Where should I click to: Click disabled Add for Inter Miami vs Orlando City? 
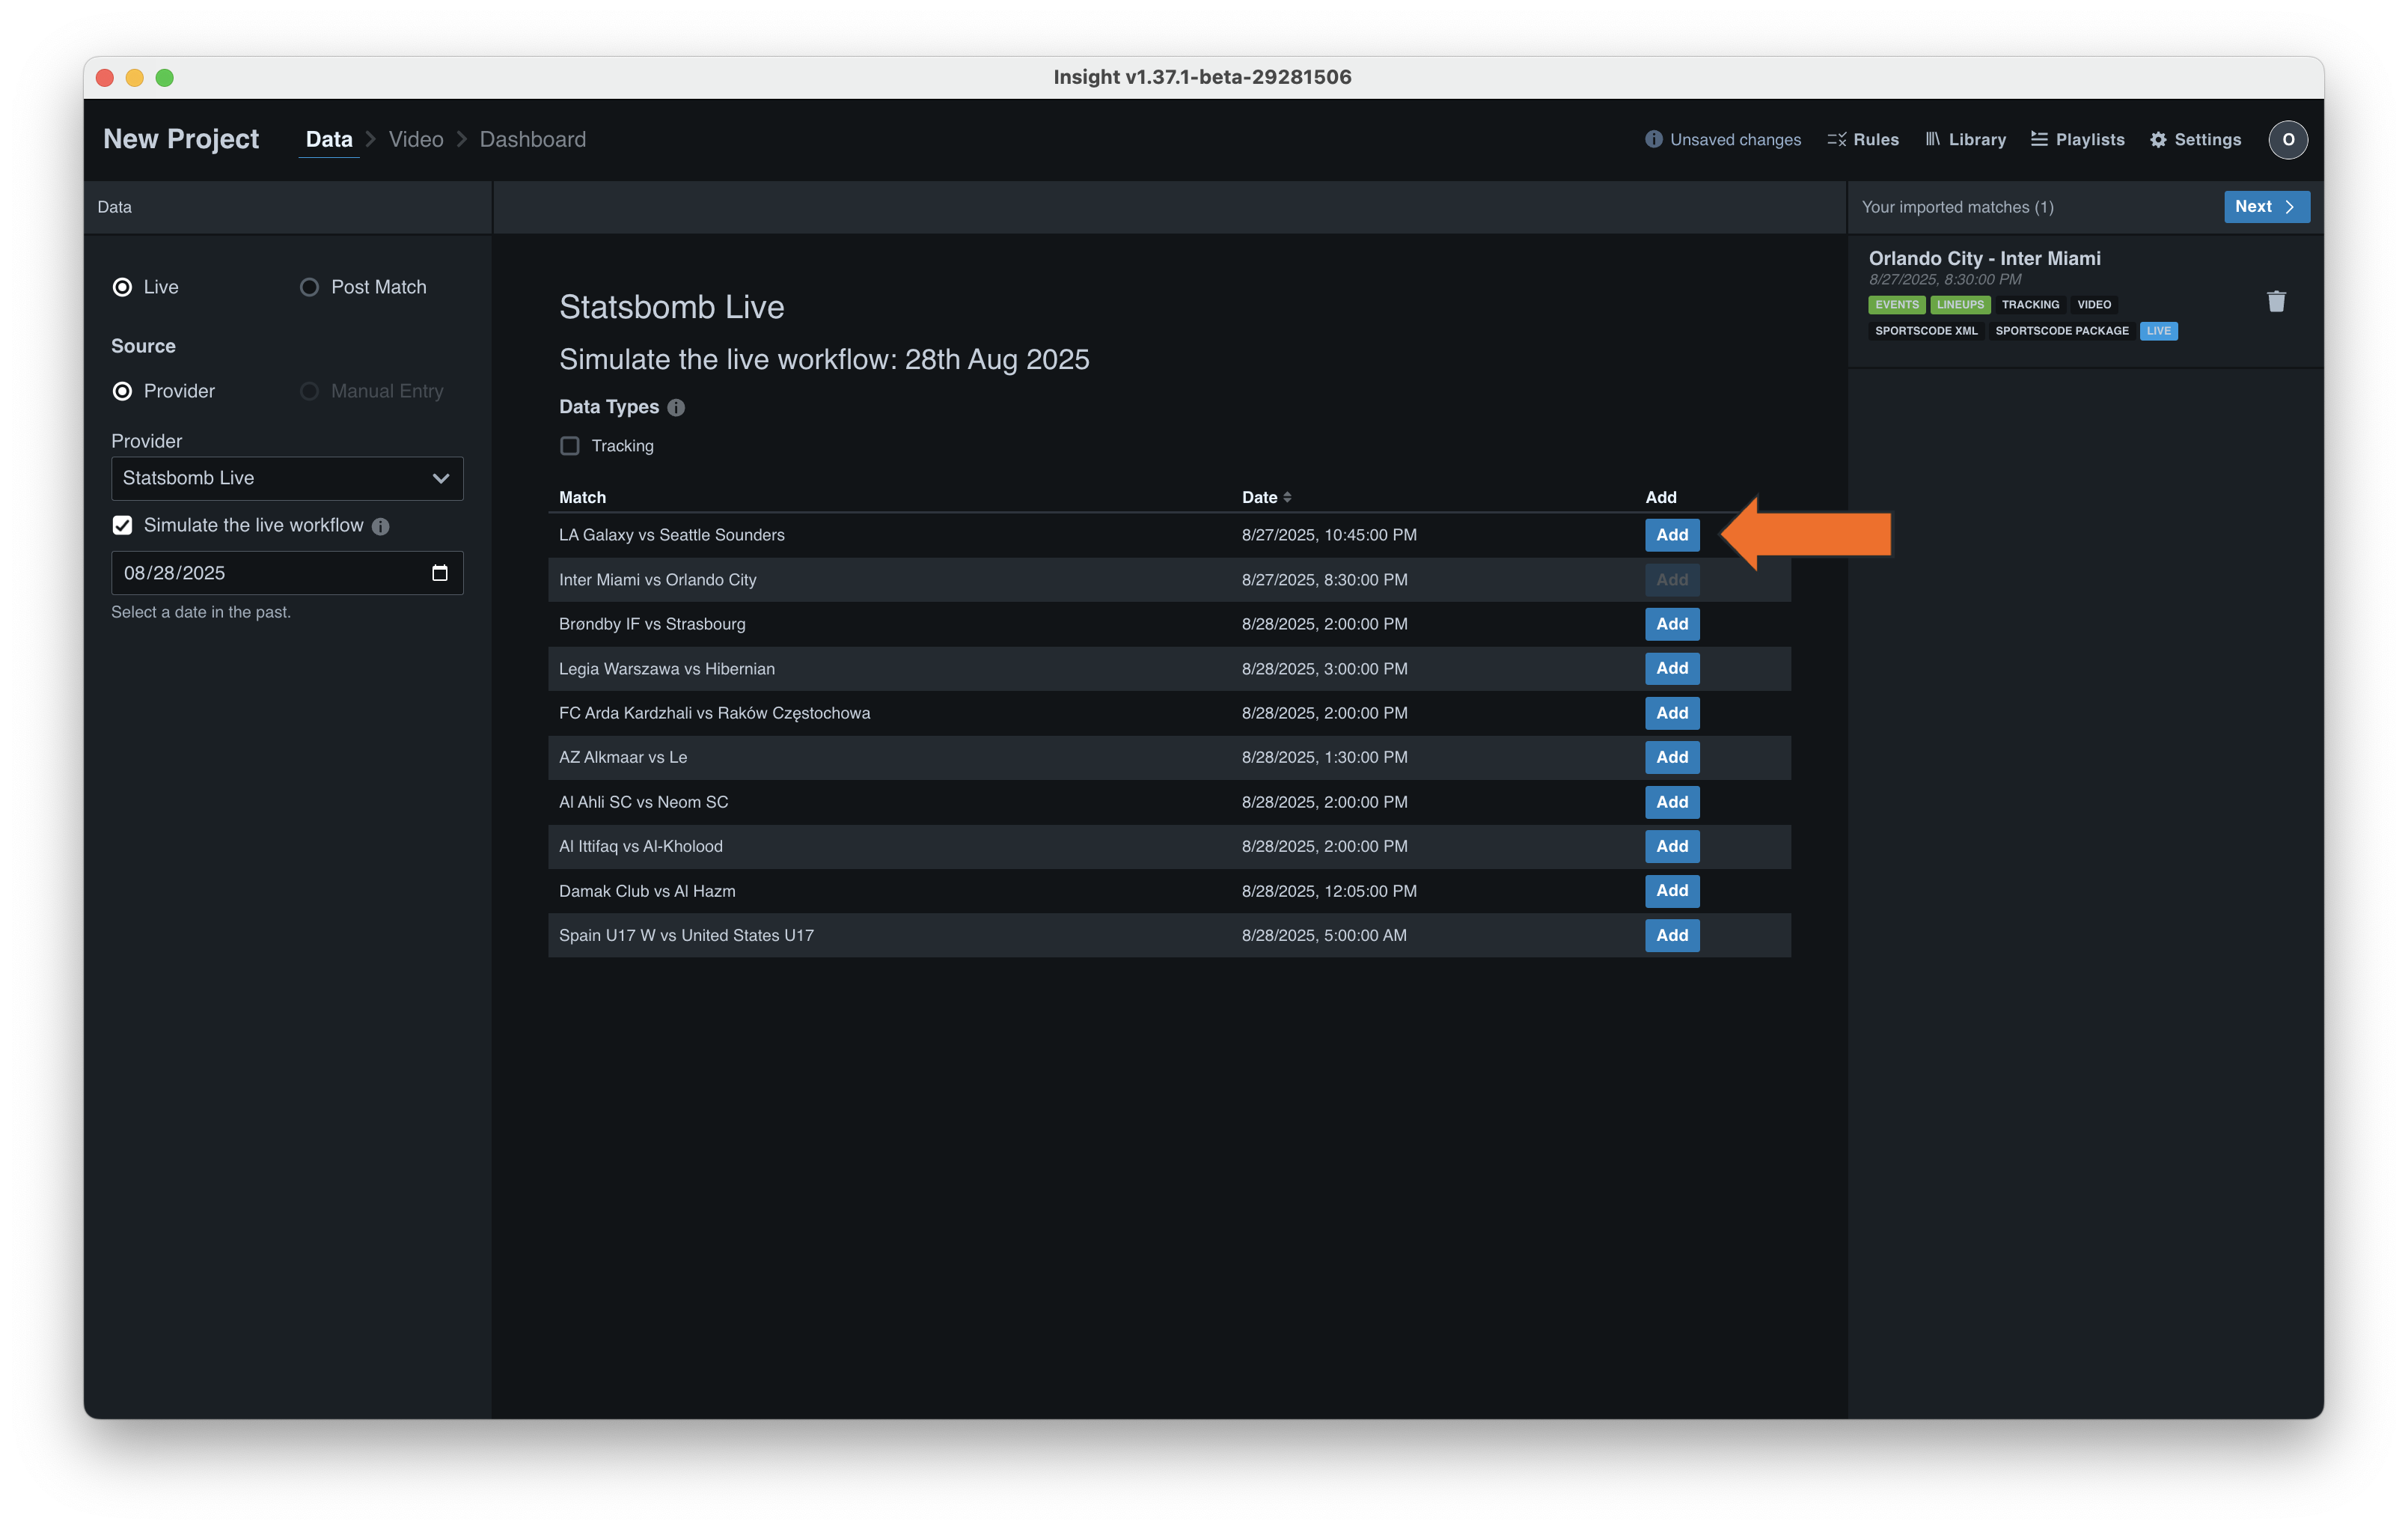(1672, 580)
